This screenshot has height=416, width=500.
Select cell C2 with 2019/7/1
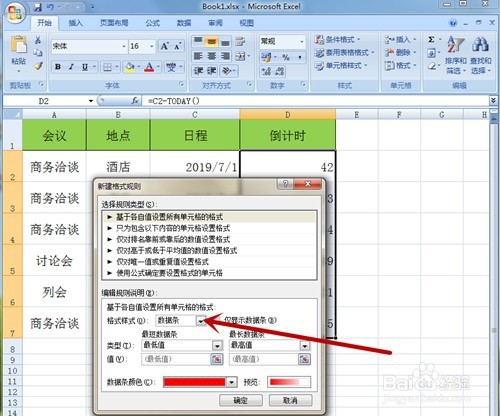195,166
